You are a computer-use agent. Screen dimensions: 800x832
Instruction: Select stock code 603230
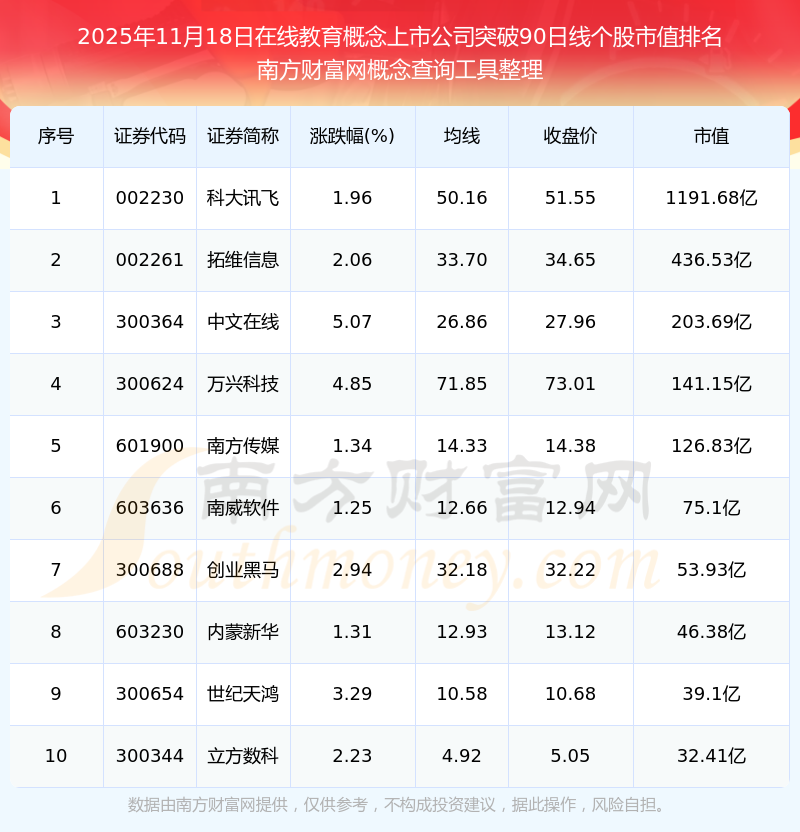point(150,632)
